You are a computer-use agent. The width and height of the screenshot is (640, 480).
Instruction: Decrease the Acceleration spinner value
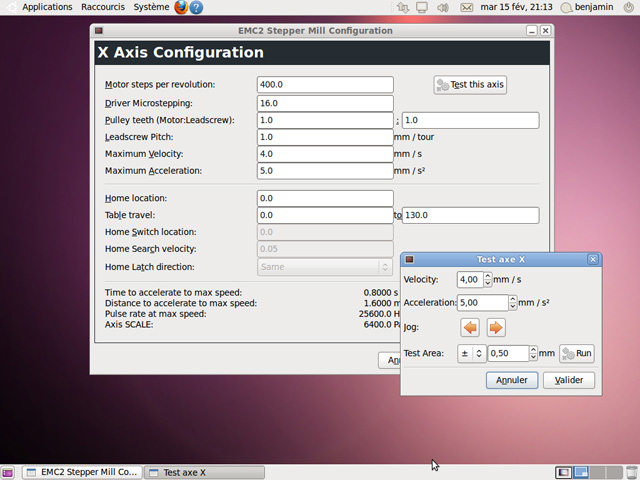tap(513, 306)
